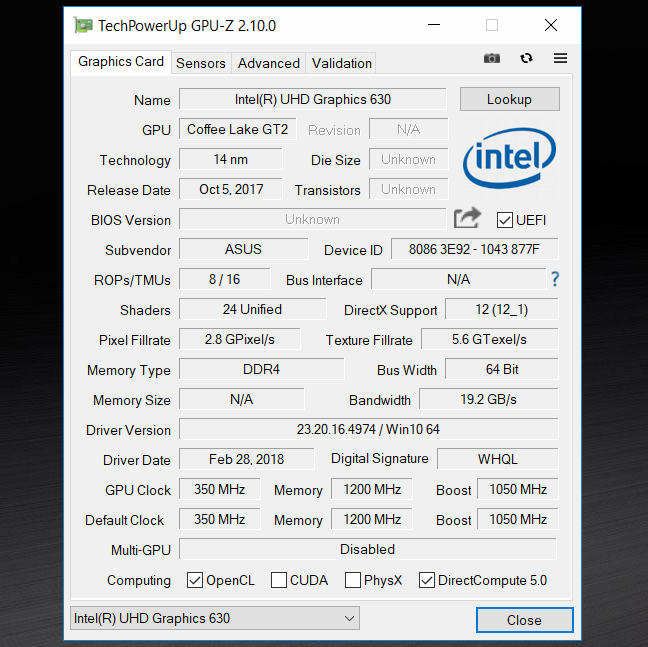The height and width of the screenshot is (647, 648).
Task: Click the Technology field 14 nm
Action: click(231, 159)
